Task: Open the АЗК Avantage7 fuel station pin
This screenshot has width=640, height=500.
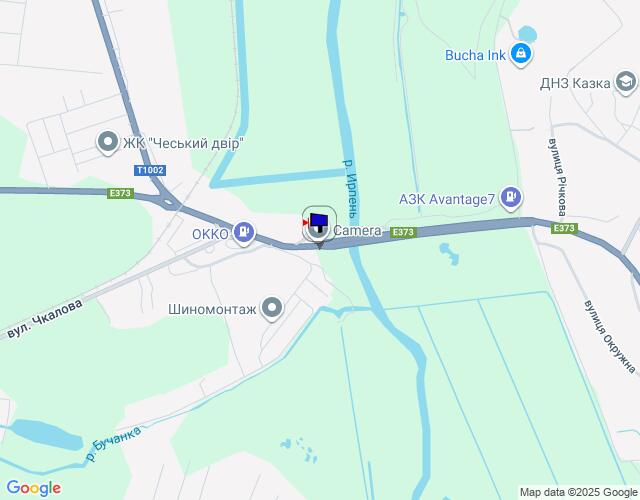Action: (511, 198)
